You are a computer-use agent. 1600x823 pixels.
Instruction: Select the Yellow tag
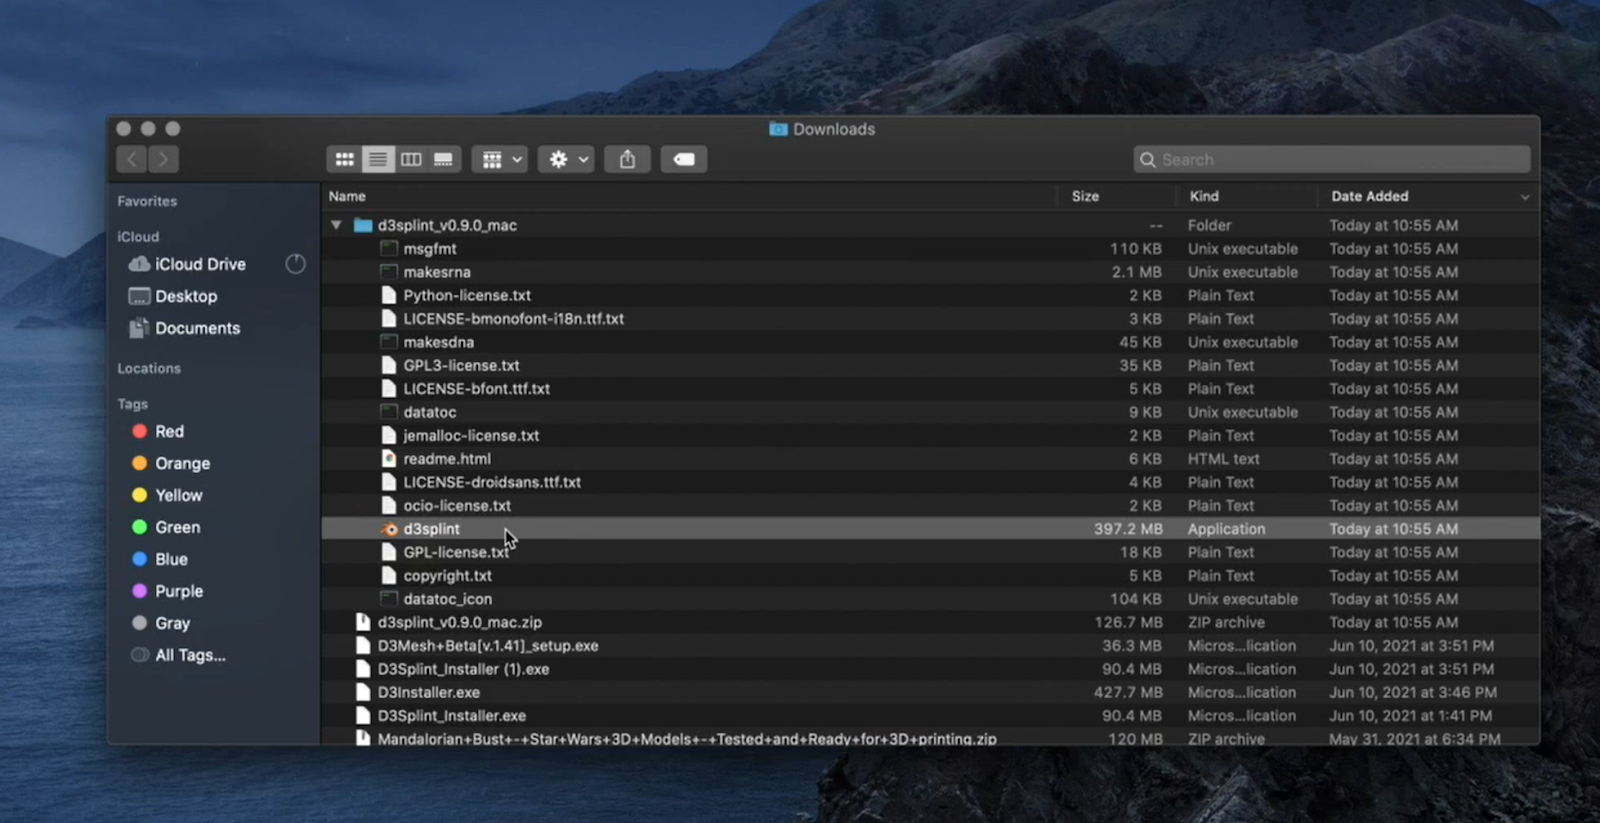178,495
